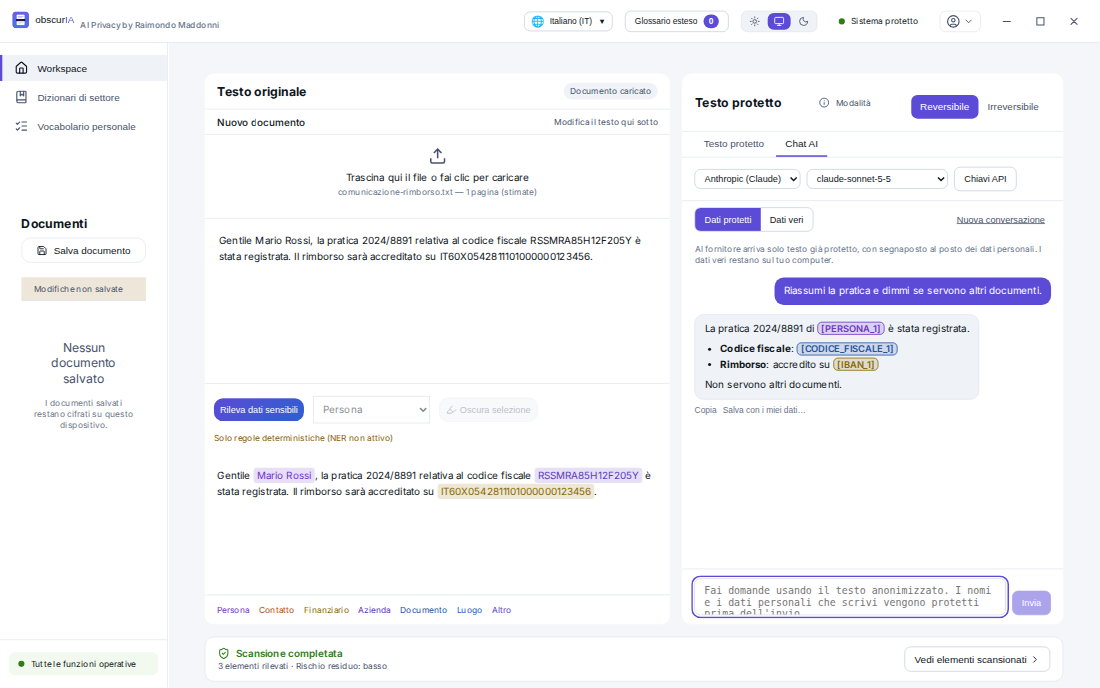The image size is (1100, 688).
Task: Select Irreversibile protection mode
Action: (x=1012, y=107)
